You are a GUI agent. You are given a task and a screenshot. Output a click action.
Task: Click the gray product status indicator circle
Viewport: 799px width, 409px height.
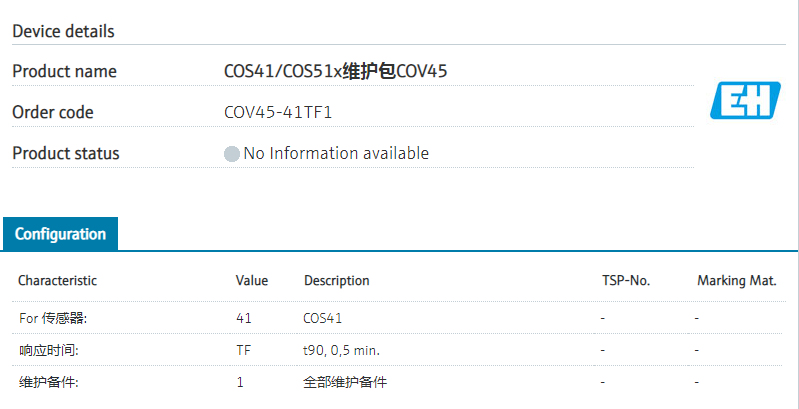(x=232, y=154)
